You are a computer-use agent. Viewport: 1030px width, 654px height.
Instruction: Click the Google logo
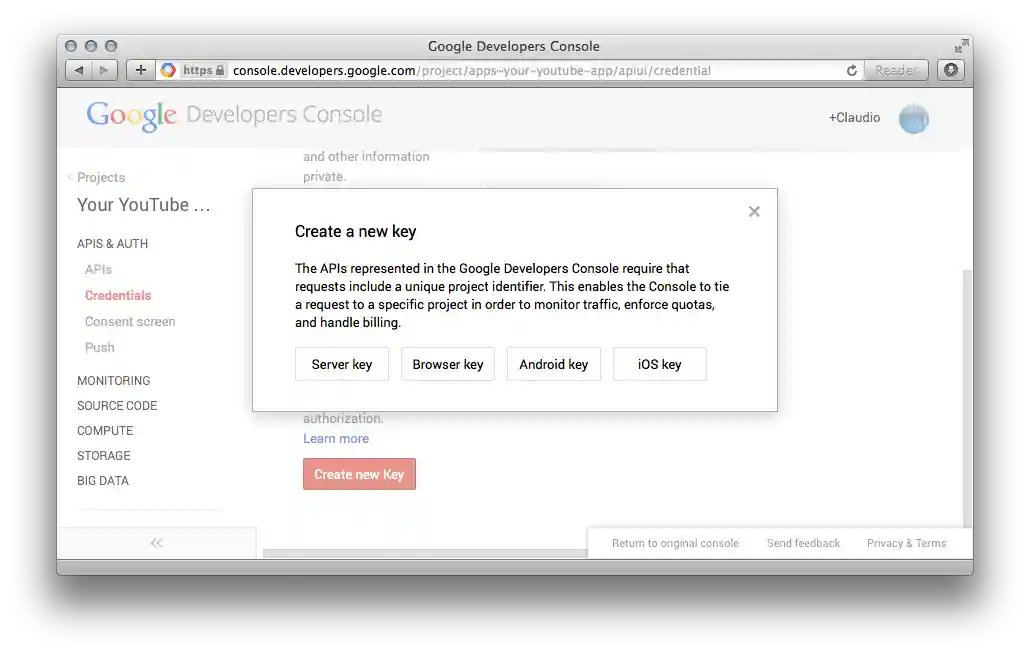tap(131, 116)
